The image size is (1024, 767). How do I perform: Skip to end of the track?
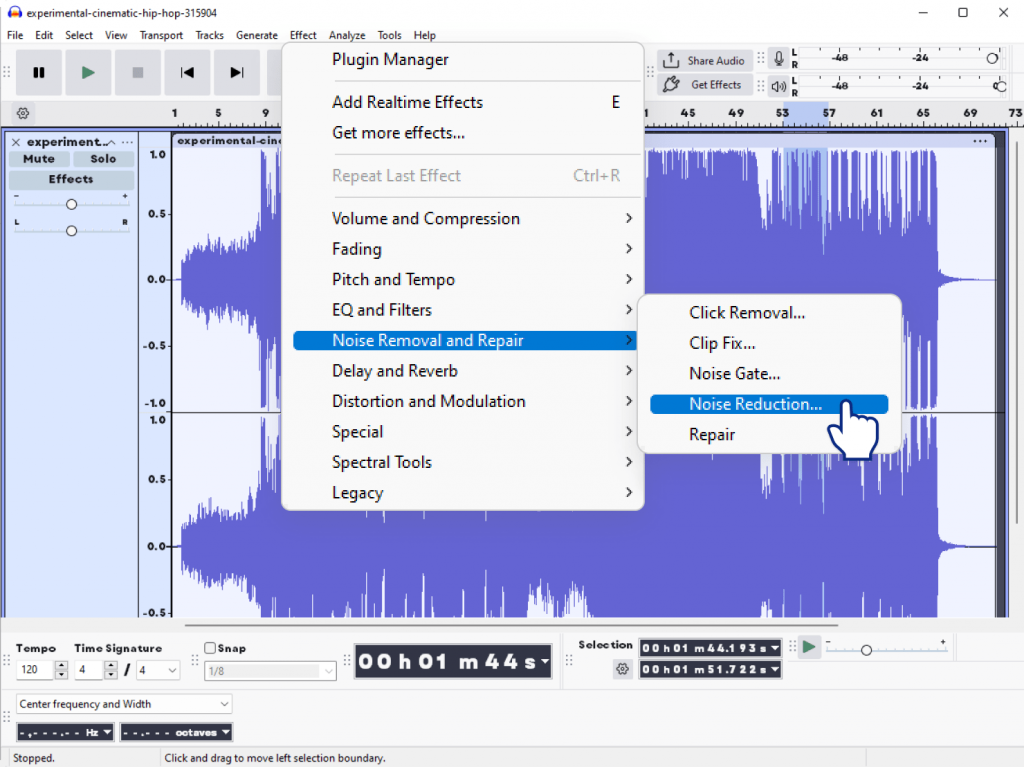tap(236, 72)
